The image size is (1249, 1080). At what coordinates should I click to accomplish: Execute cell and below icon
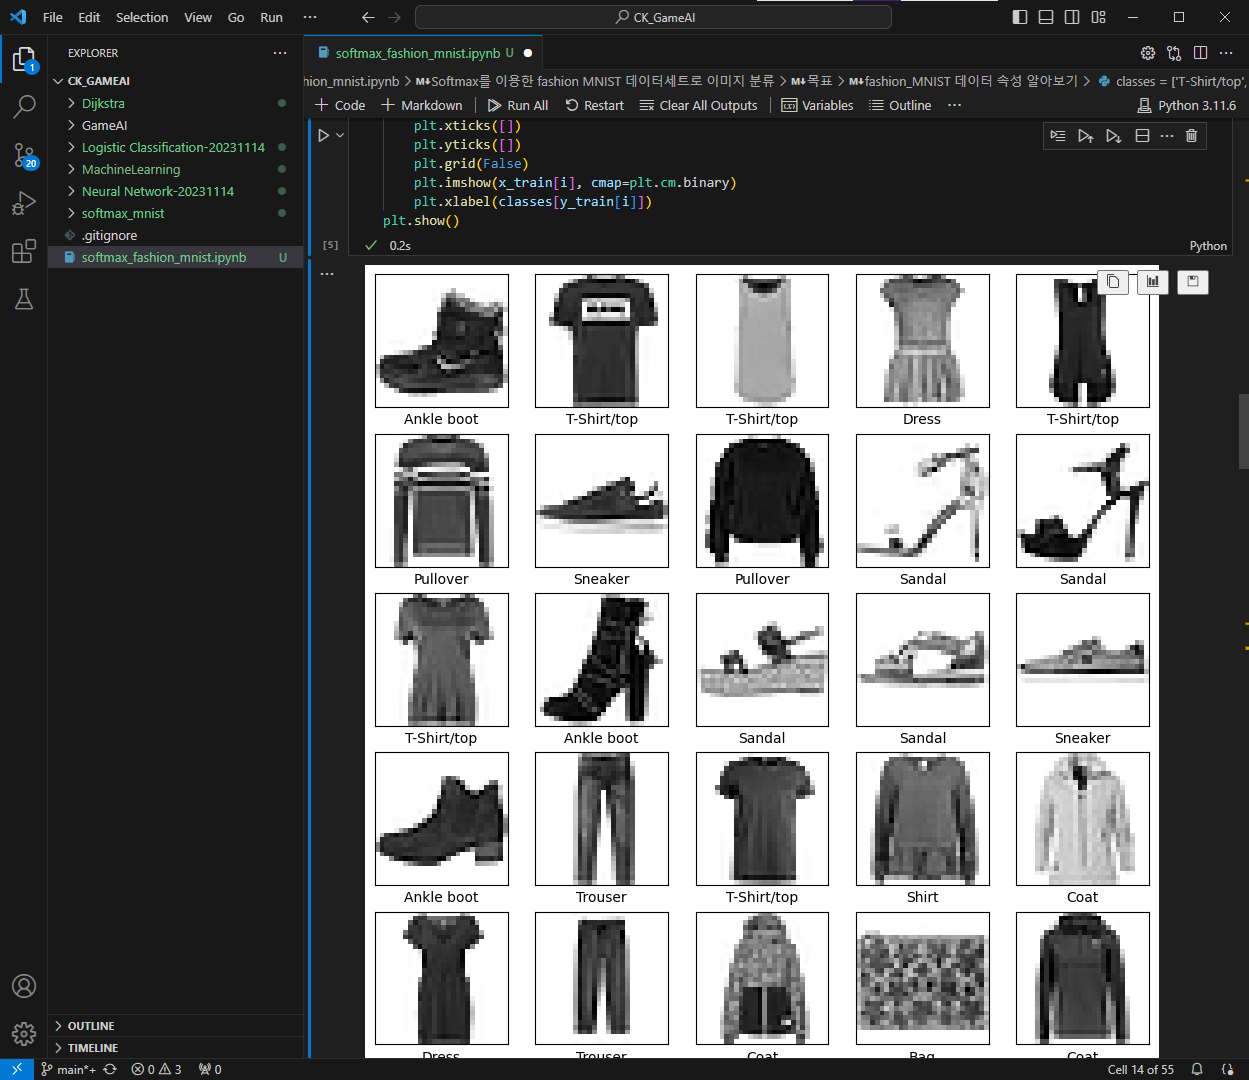(x=1113, y=136)
